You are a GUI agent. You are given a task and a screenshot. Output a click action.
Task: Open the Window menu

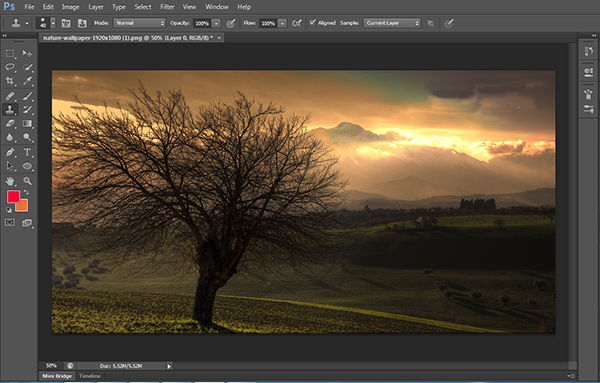[217, 7]
